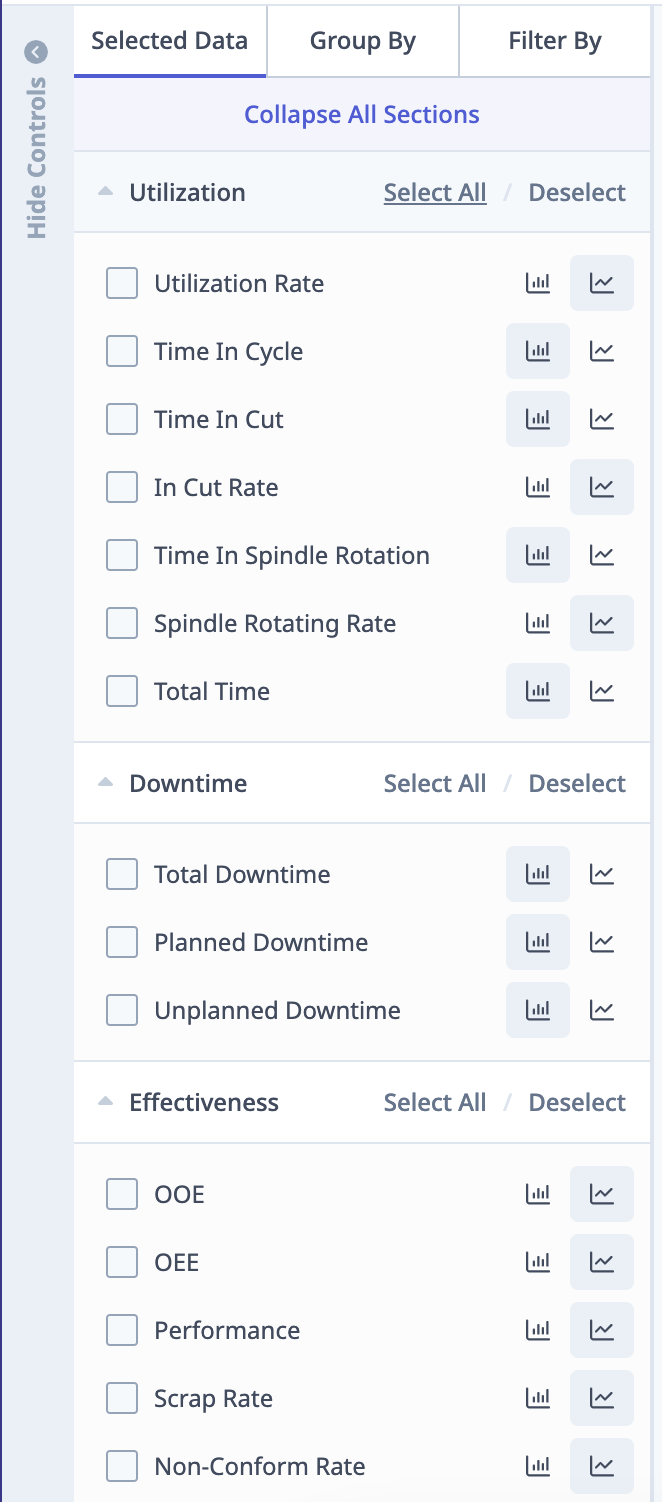
Task: Set Planned Downtime to line chart
Action: pyautogui.click(x=602, y=942)
